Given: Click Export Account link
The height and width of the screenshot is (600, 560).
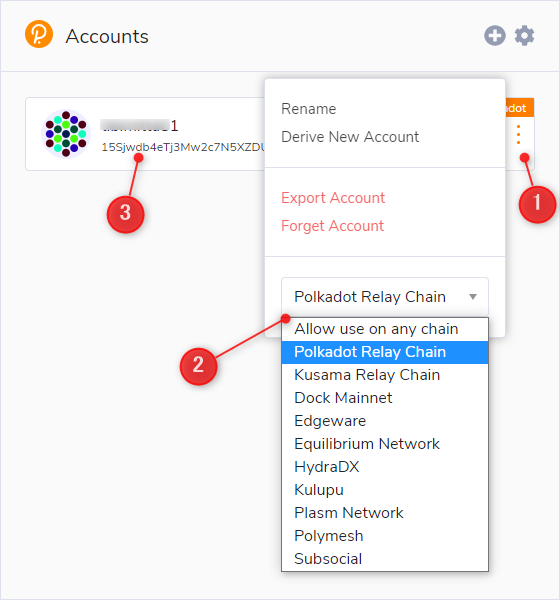Looking at the screenshot, I should (x=333, y=198).
